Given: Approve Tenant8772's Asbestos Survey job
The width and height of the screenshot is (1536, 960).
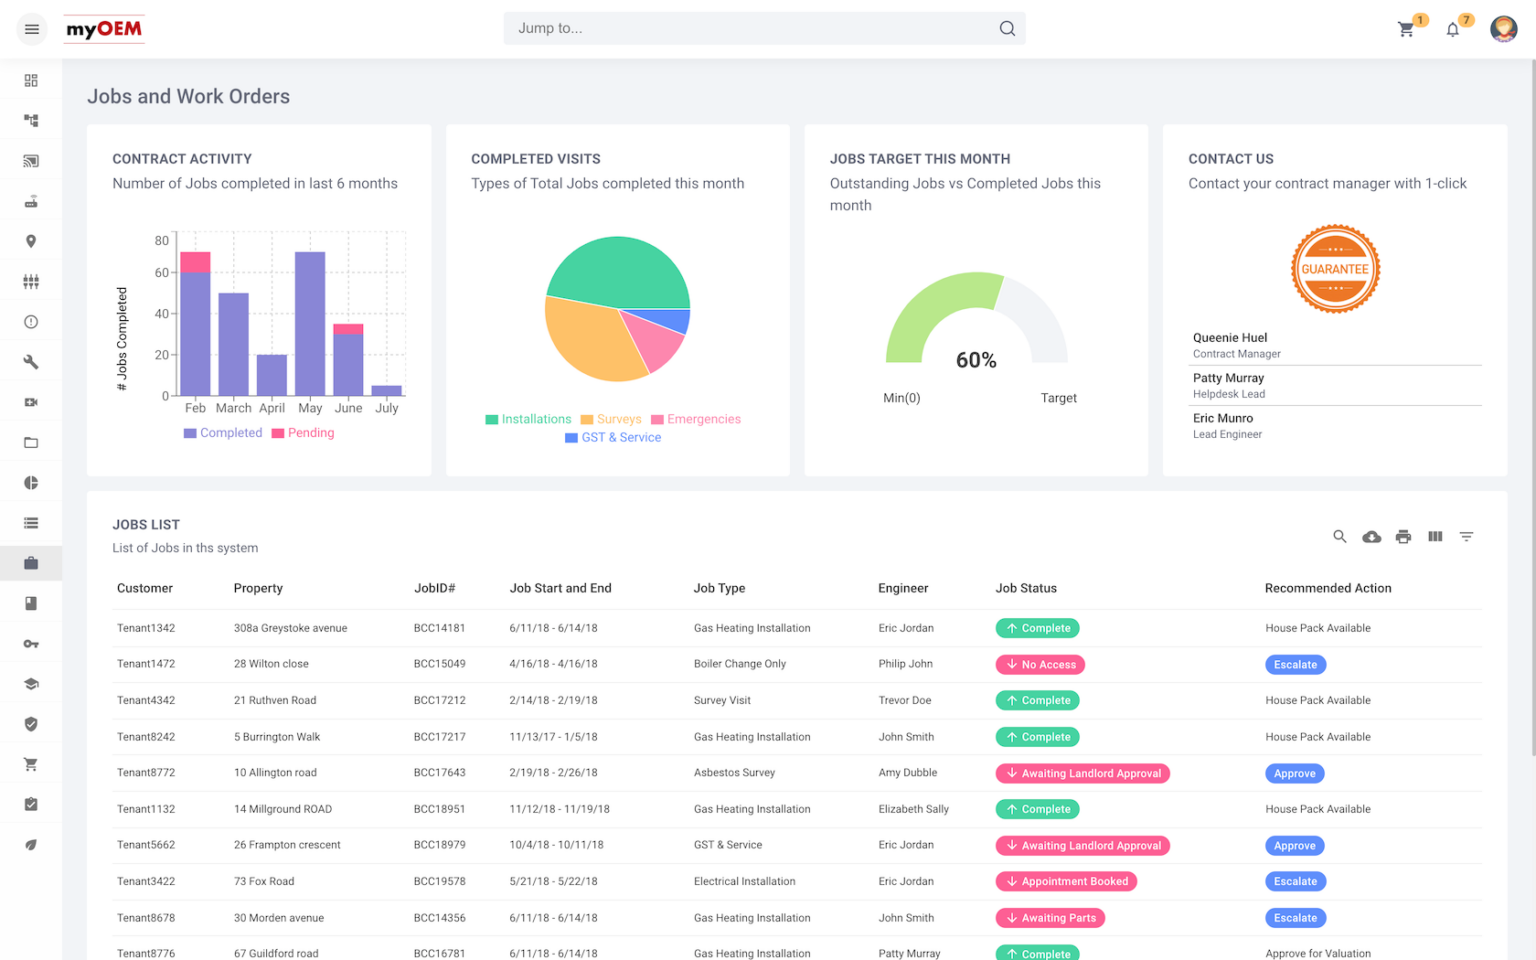Looking at the screenshot, I should point(1294,773).
